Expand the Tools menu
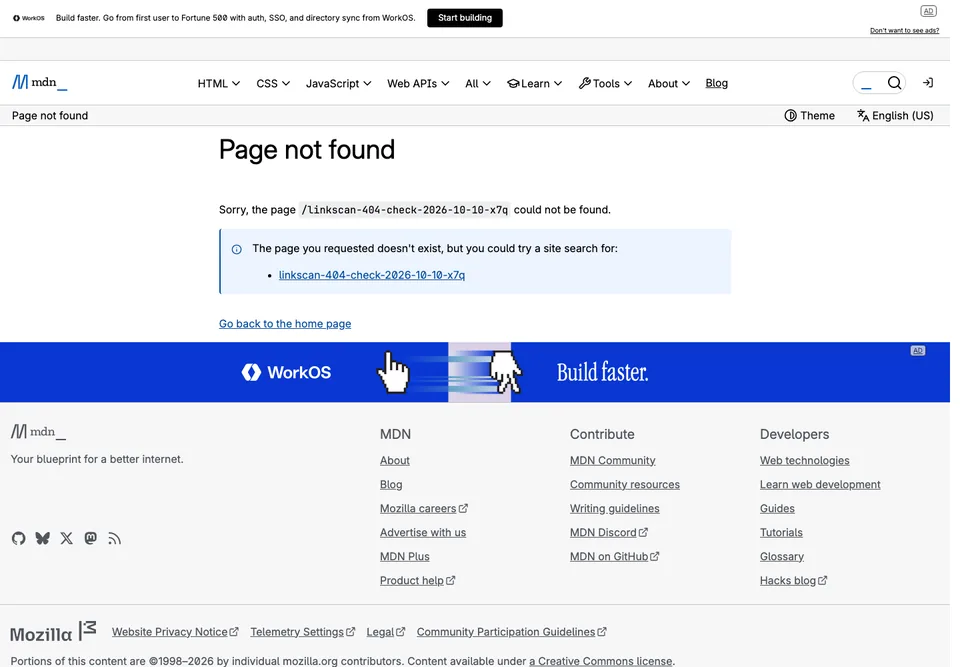The image size is (960, 667). click(606, 83)
